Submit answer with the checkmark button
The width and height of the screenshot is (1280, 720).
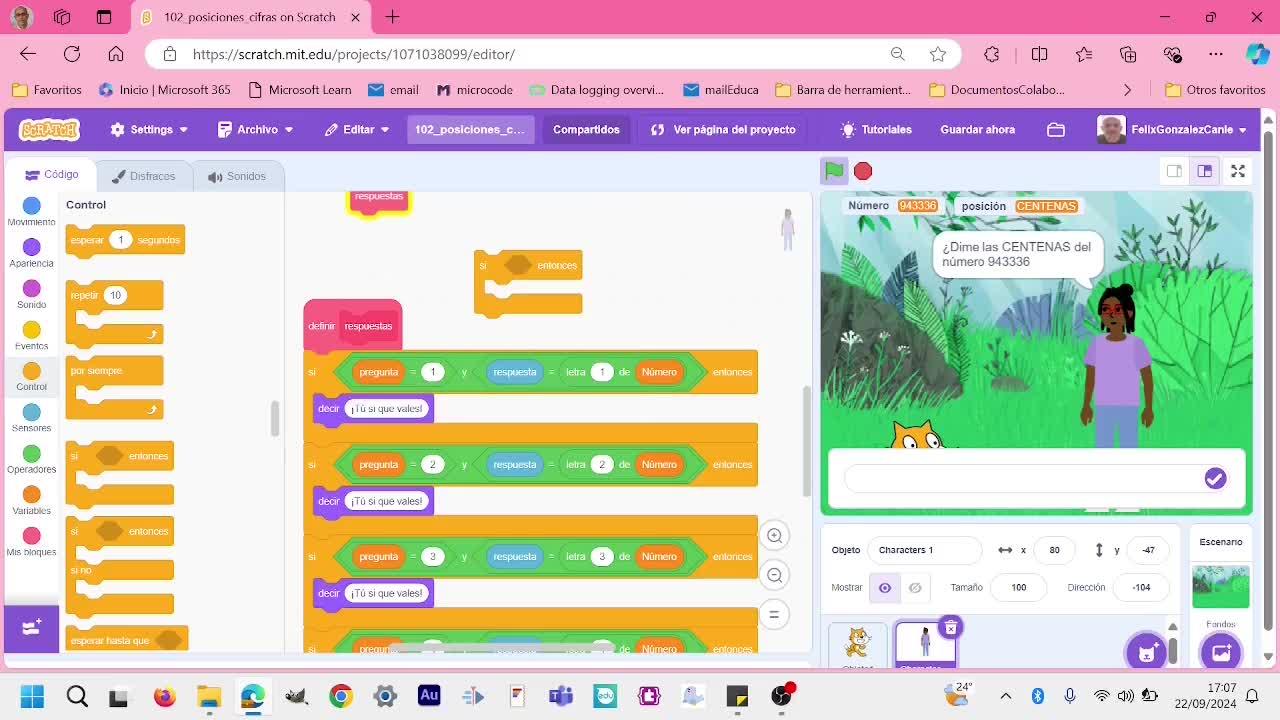pyautogui.click(x=1215, y=479)
